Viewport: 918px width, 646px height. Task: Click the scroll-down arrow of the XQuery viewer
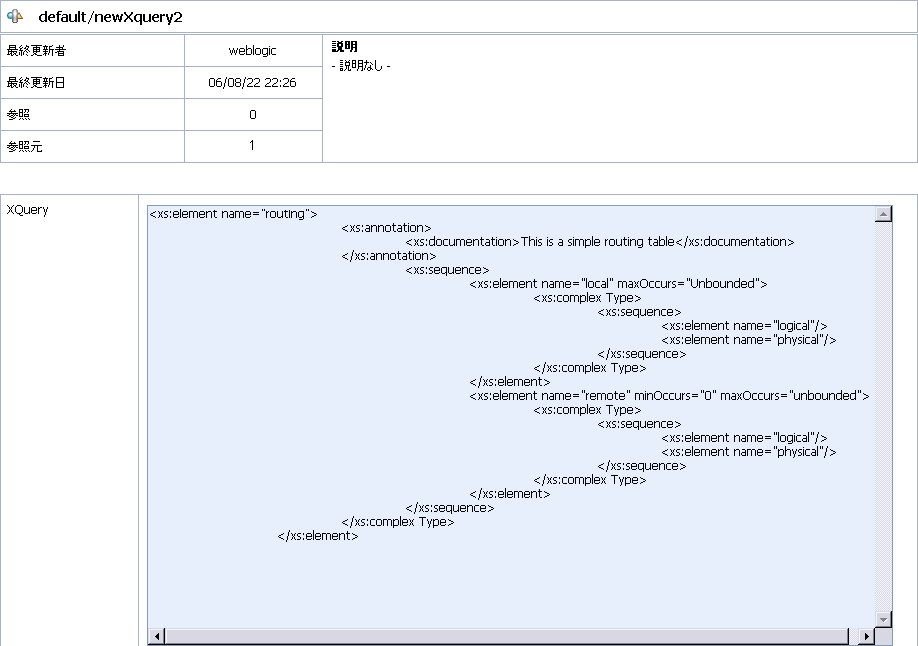click(x=882, y=617)
